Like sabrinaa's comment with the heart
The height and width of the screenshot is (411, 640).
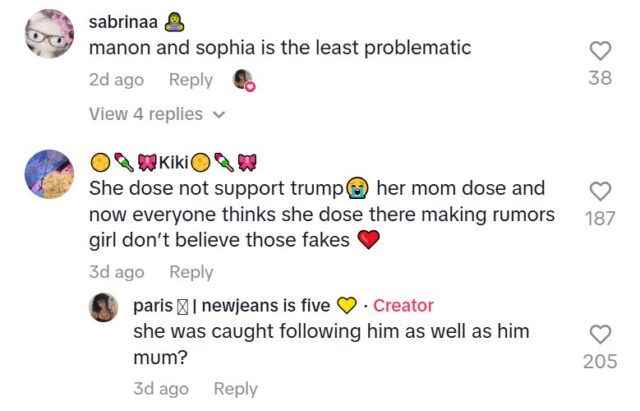point(600,50)
